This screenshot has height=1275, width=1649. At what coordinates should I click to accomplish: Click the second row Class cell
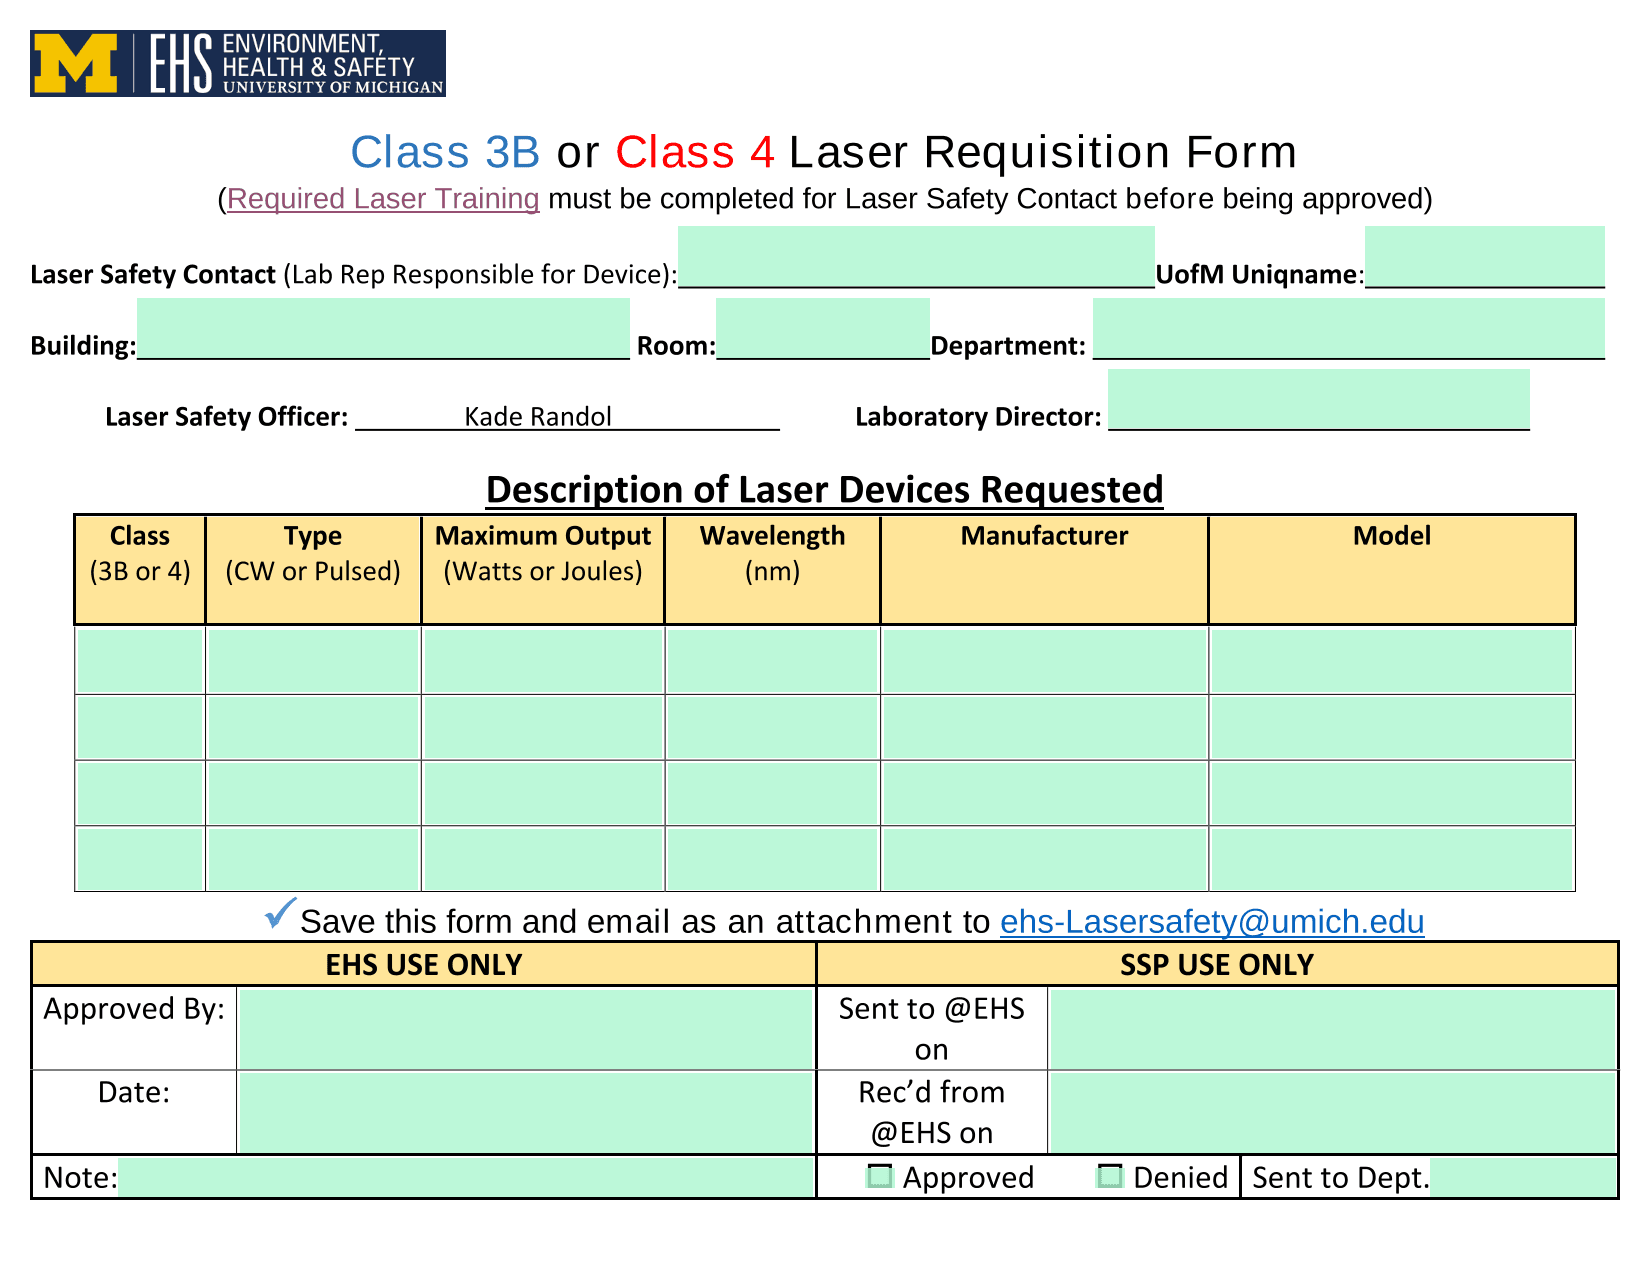coord(140,727)
